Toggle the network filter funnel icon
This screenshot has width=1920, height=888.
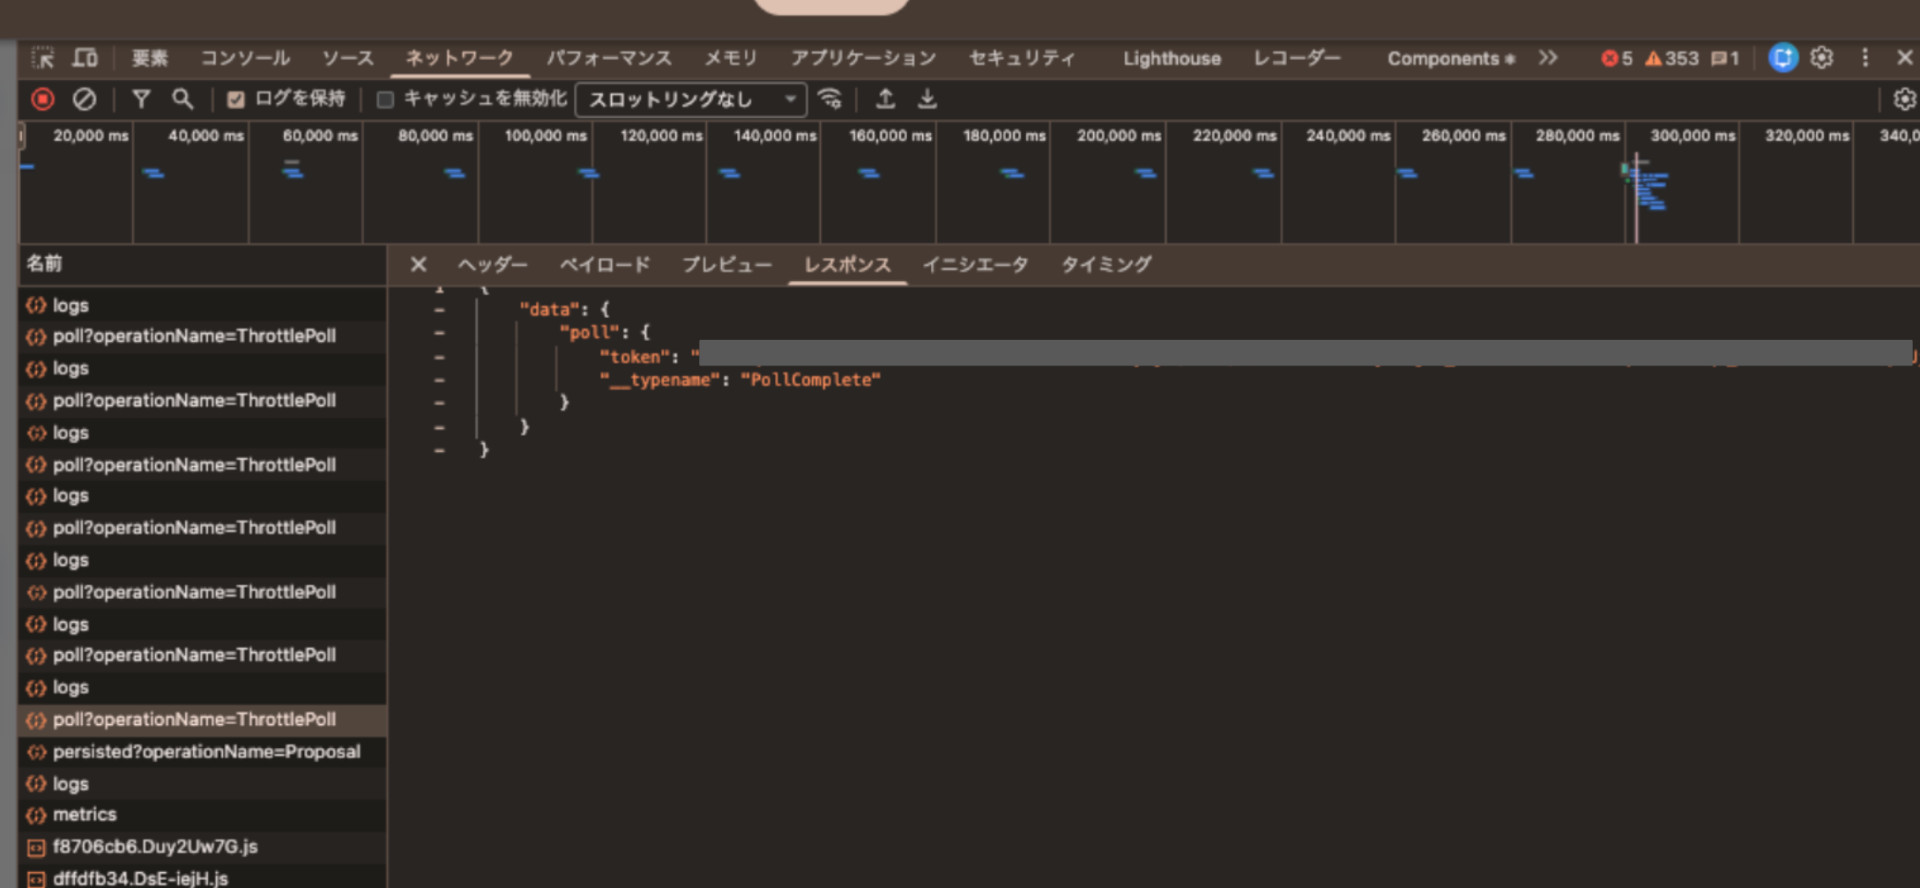(x=141, y=99)
